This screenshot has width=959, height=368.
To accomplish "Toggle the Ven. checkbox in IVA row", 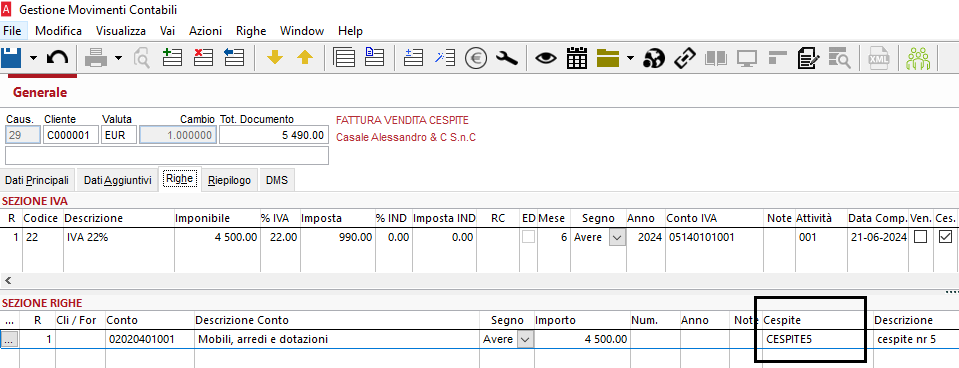I will (x=920, y=237).
